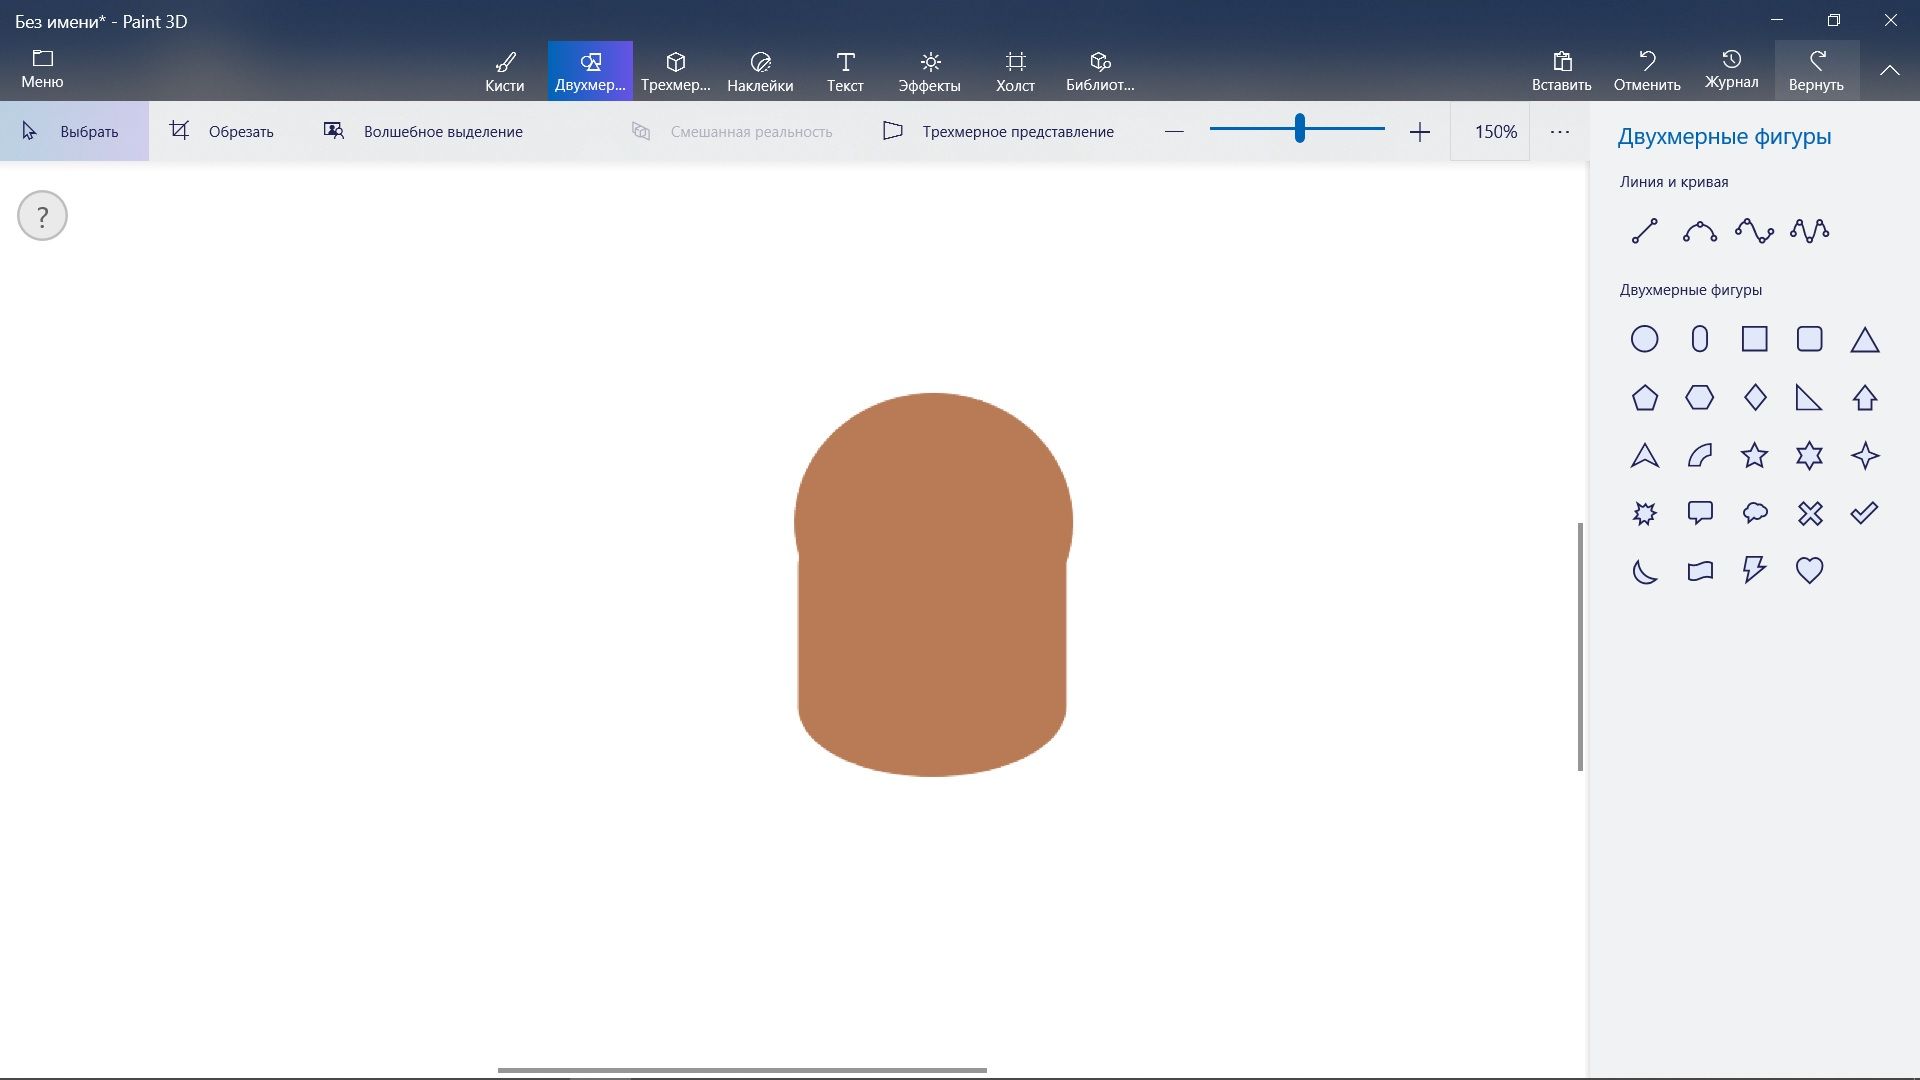1920x1080 pixels.
Task: Choose the Starburst shape
Action: pos(1644,513)
